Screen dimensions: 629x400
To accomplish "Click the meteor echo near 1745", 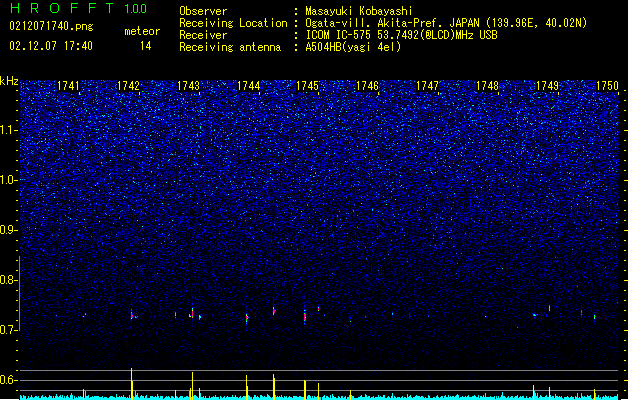I will [305, 317].
